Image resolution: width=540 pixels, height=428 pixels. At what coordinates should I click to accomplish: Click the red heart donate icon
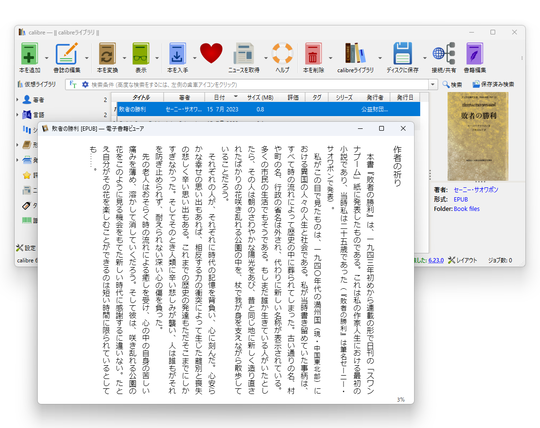click(x=211, y=53)
